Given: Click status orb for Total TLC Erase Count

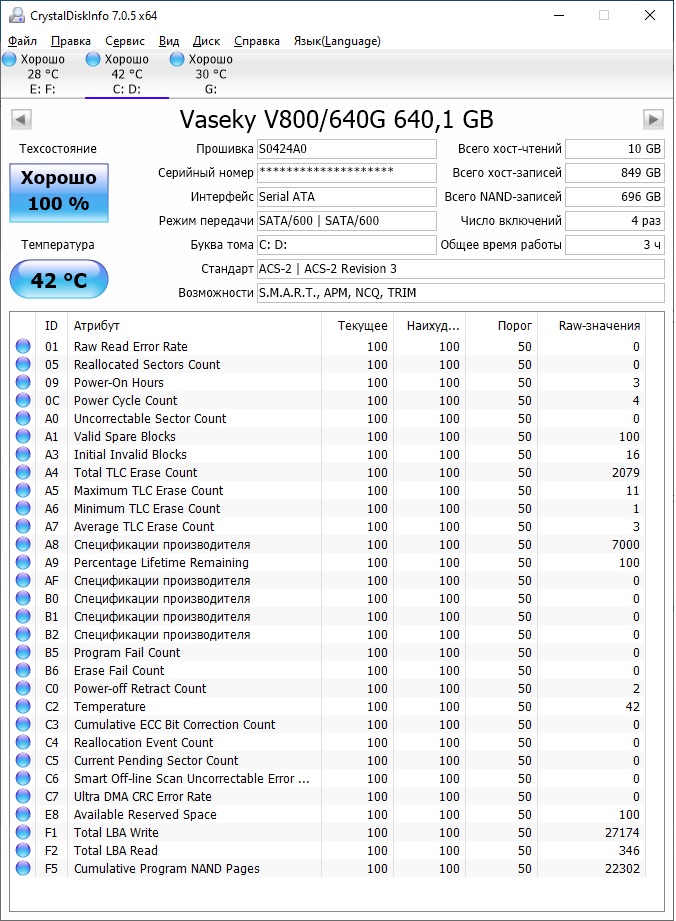Looking at the screenshot, I should click(23, 472).
